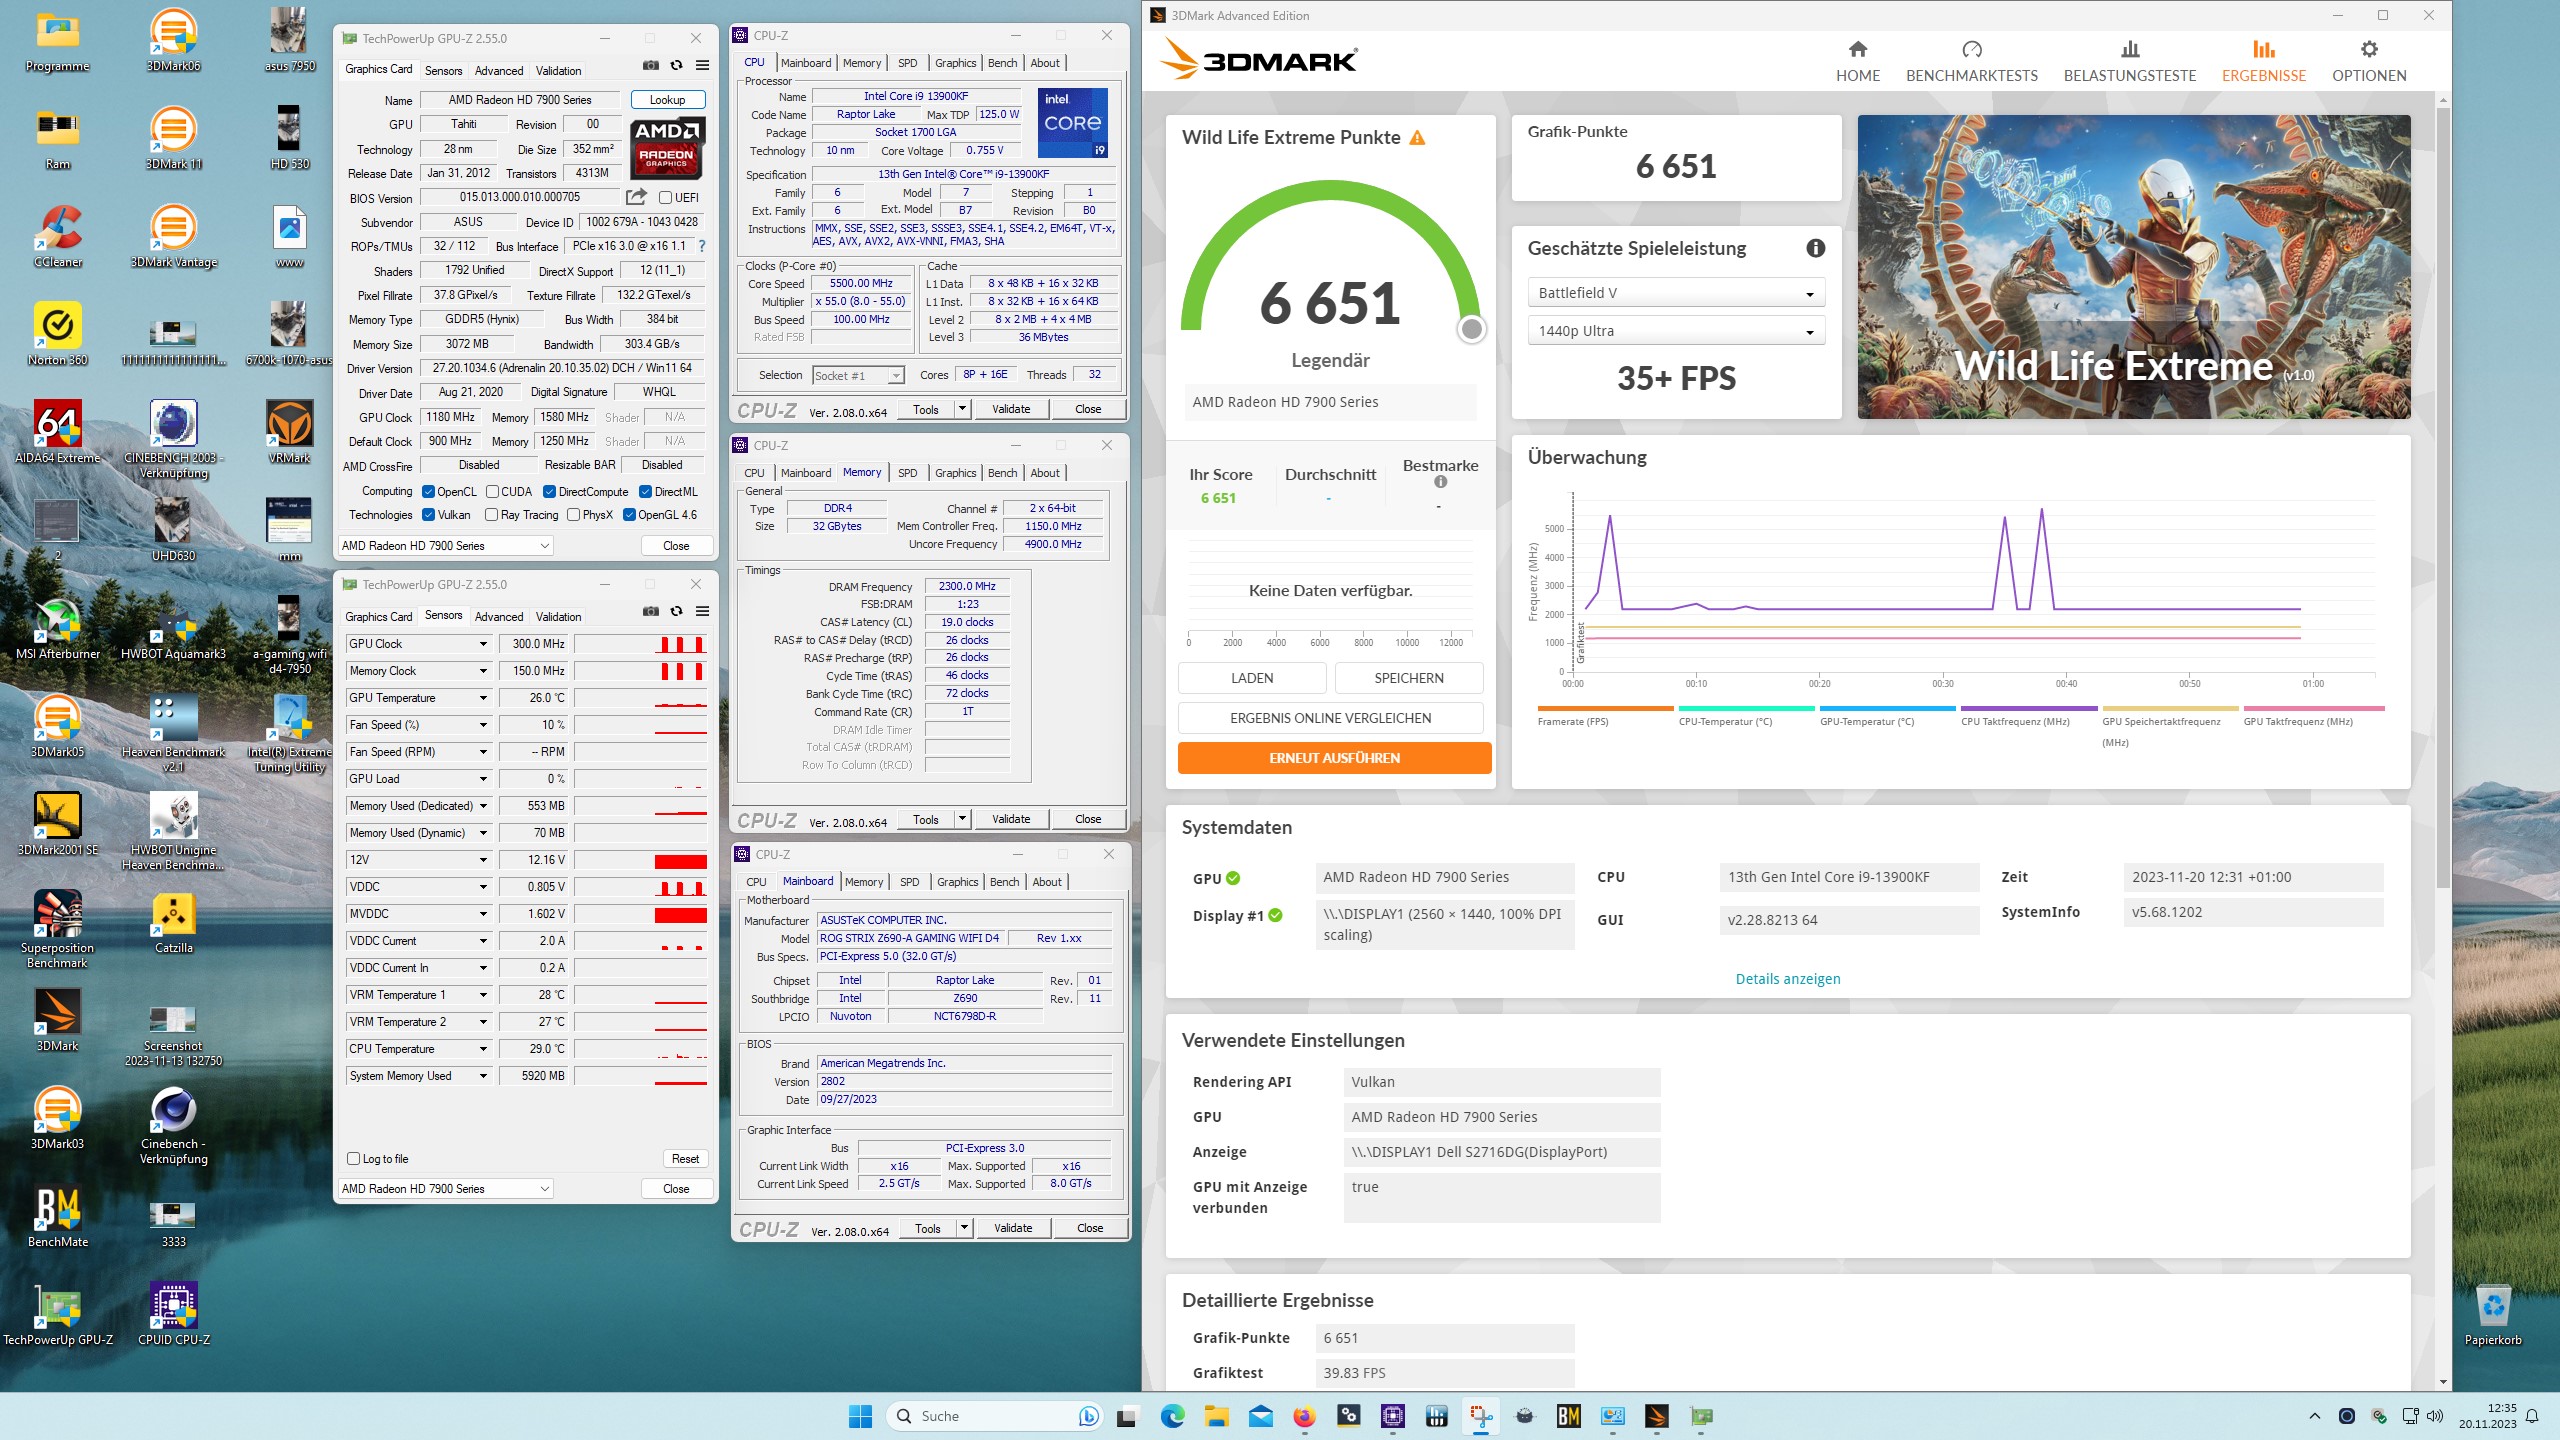Open Bench tab in bottom CPU-Z window

pos(1004,882)
